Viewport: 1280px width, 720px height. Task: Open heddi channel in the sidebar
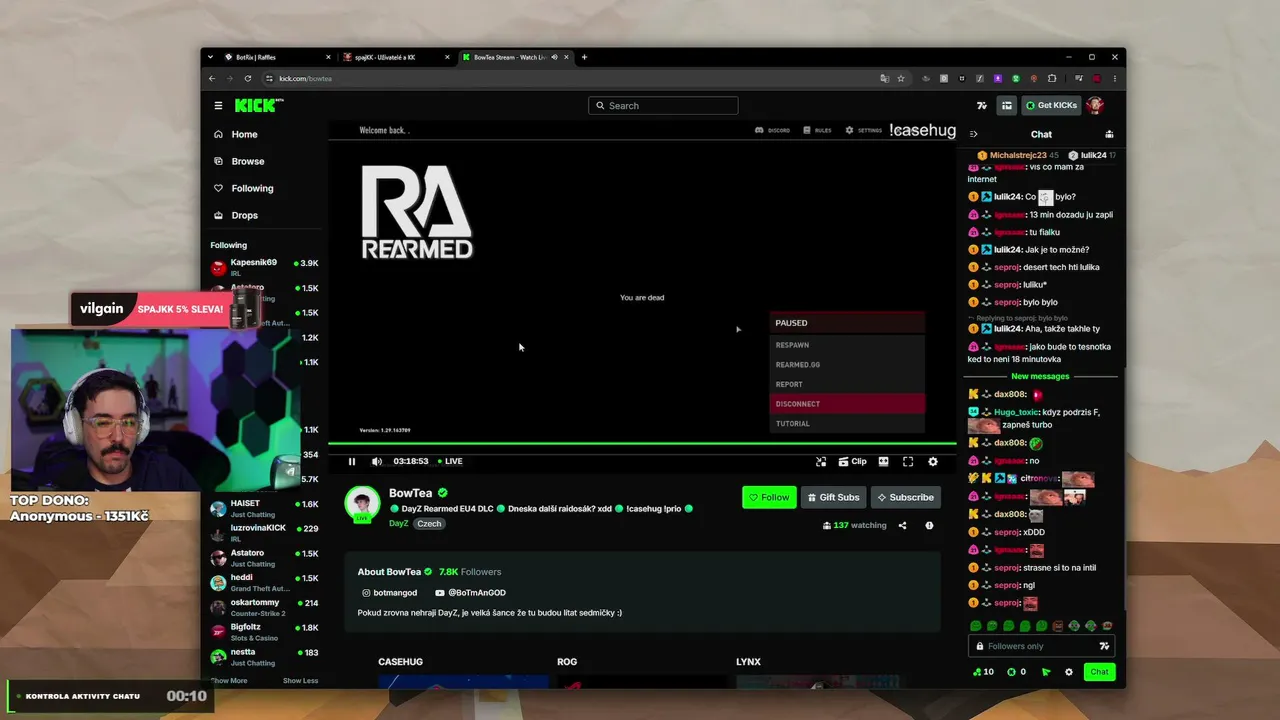[x=264, y=582]
